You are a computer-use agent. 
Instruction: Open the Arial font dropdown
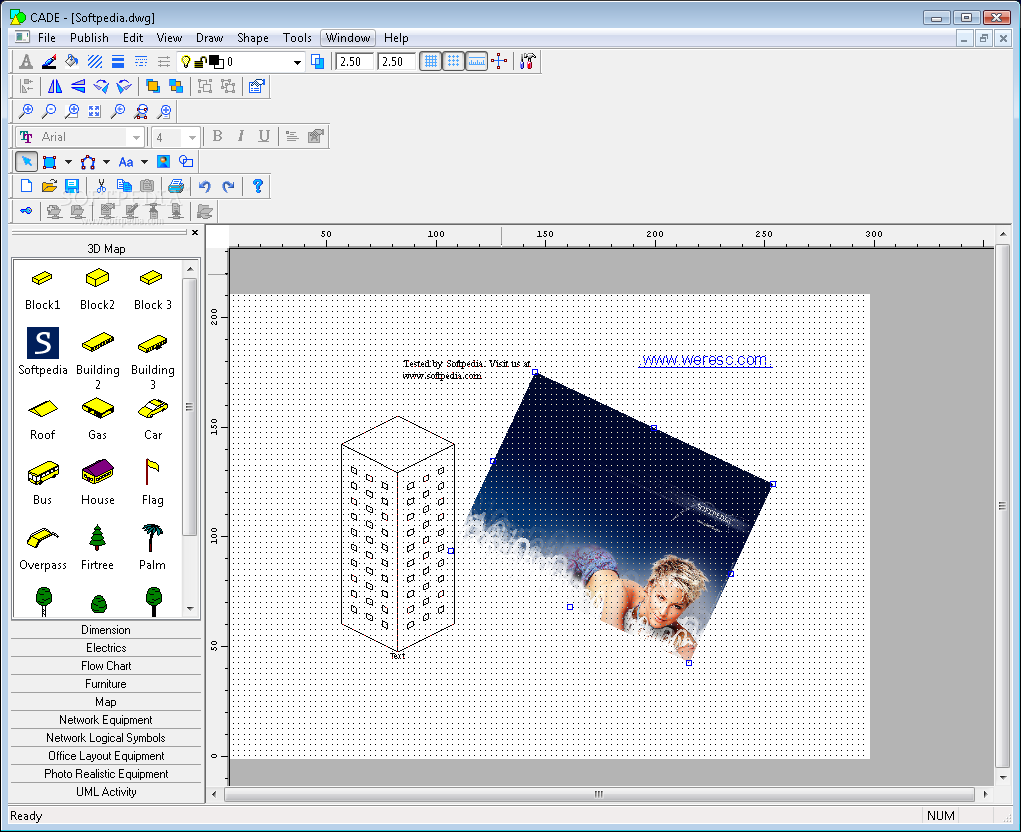click(135, 137)
